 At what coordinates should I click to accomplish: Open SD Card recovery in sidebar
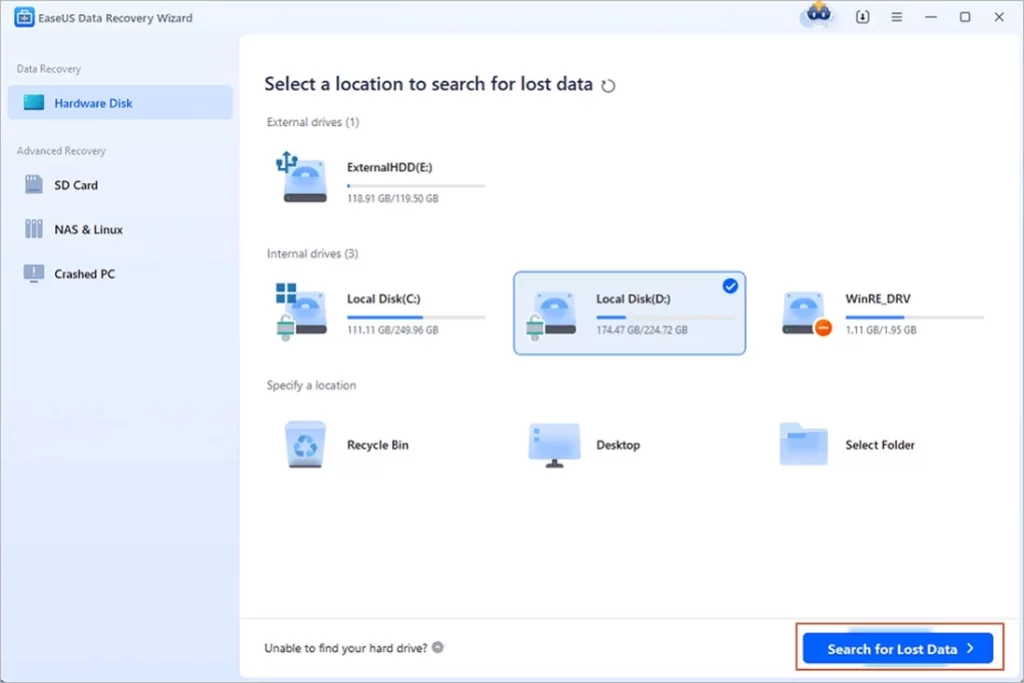tap(75, 185)
